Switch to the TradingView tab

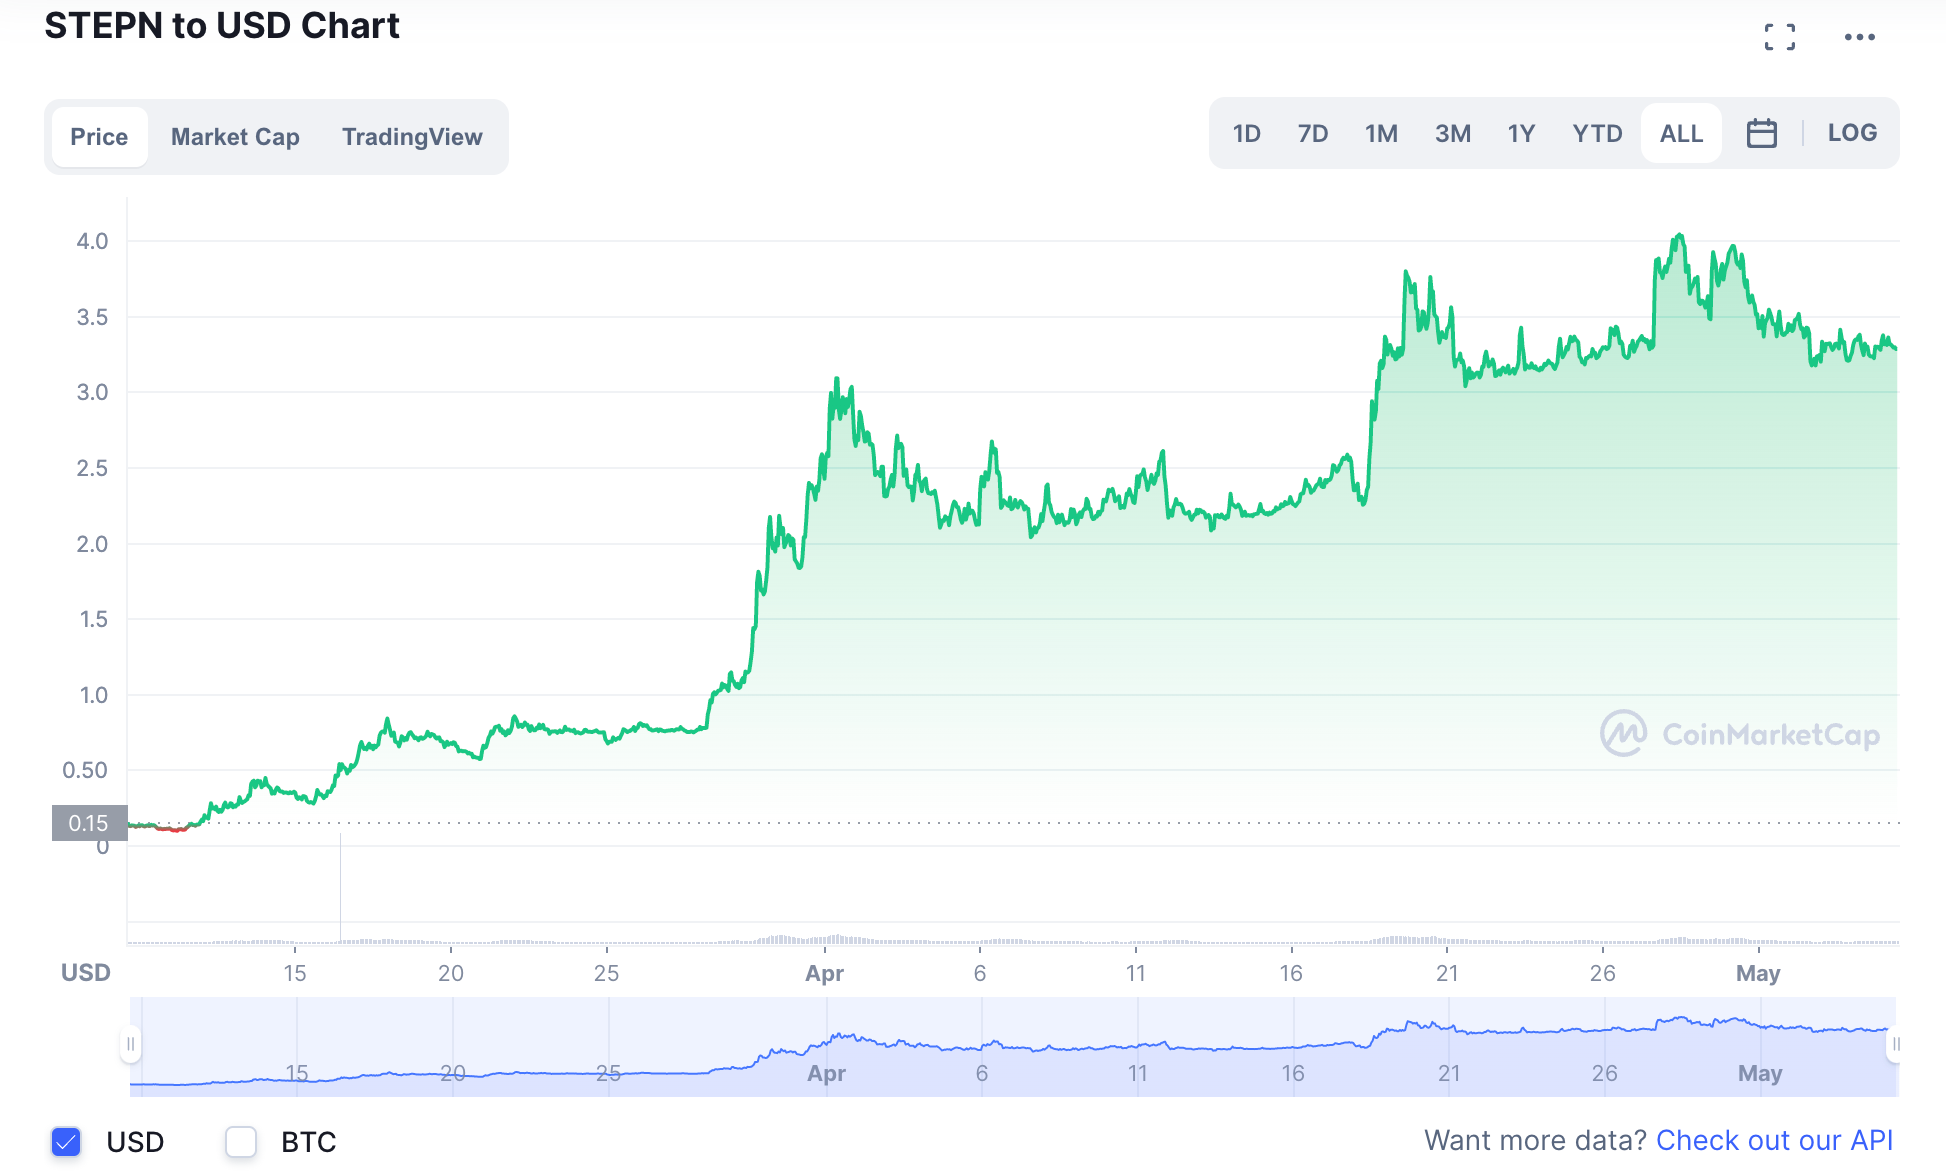(412, 137)
